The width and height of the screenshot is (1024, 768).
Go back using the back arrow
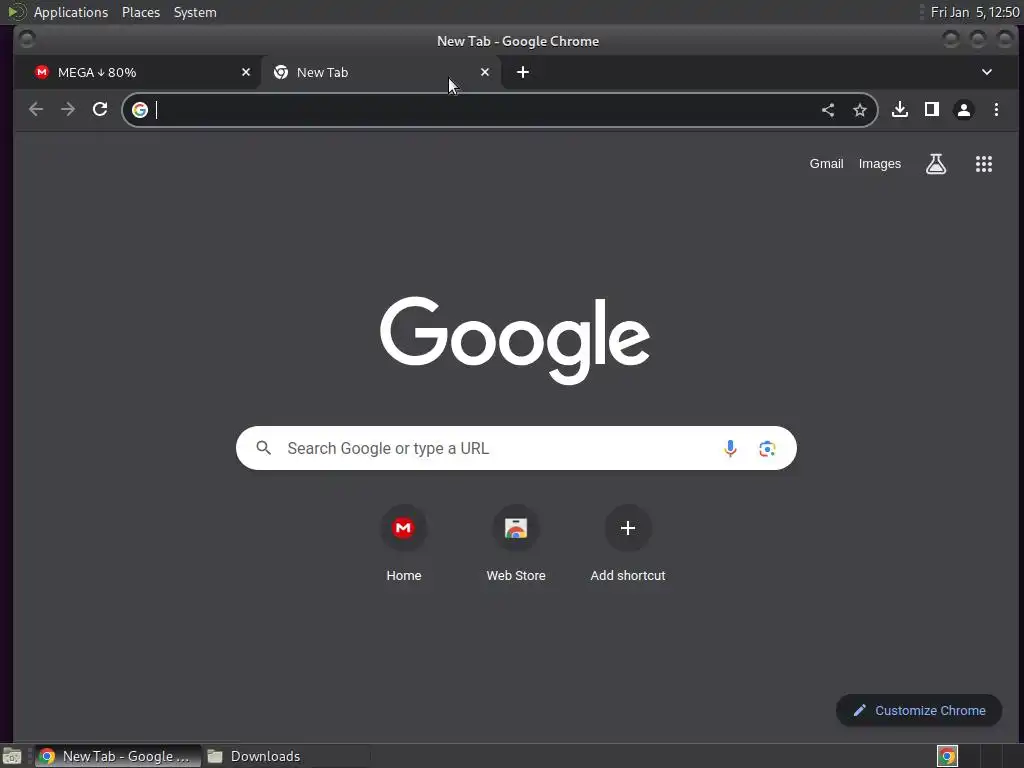click(x=36, y=110)
